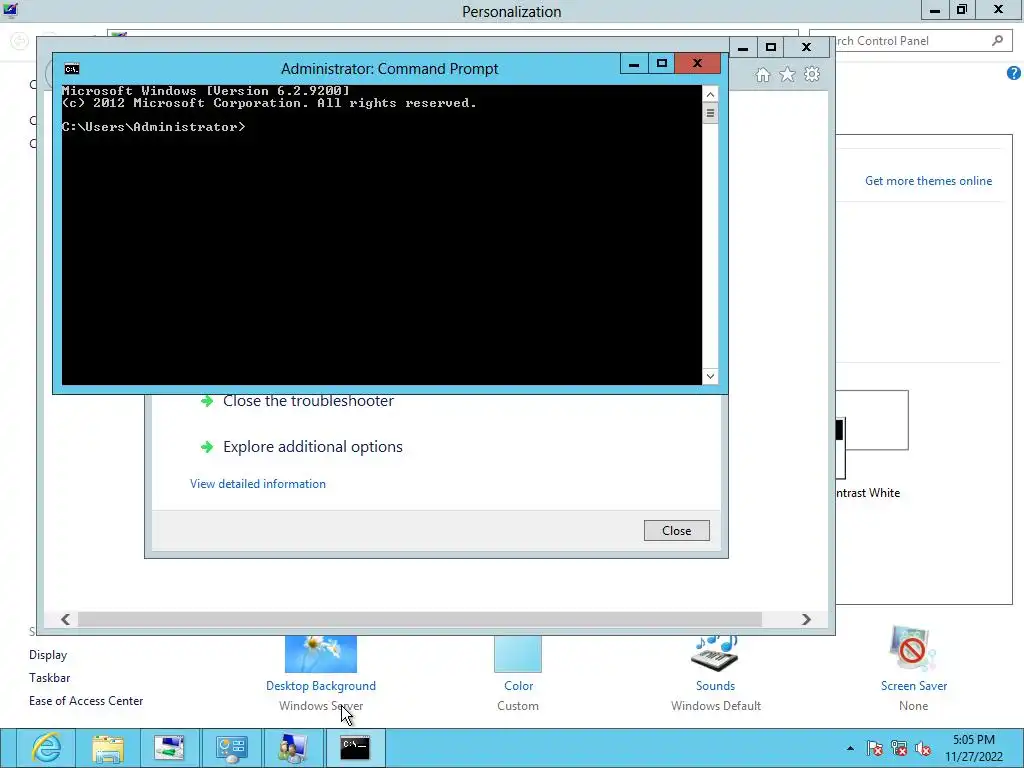Click Command Prompt vertical scrollbar thumb

[x=710, y=114]
